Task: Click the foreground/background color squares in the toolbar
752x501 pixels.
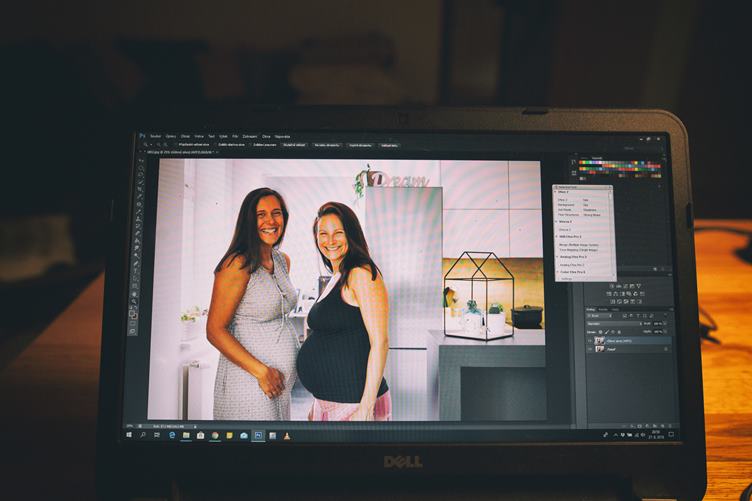Action: point(133,314)
